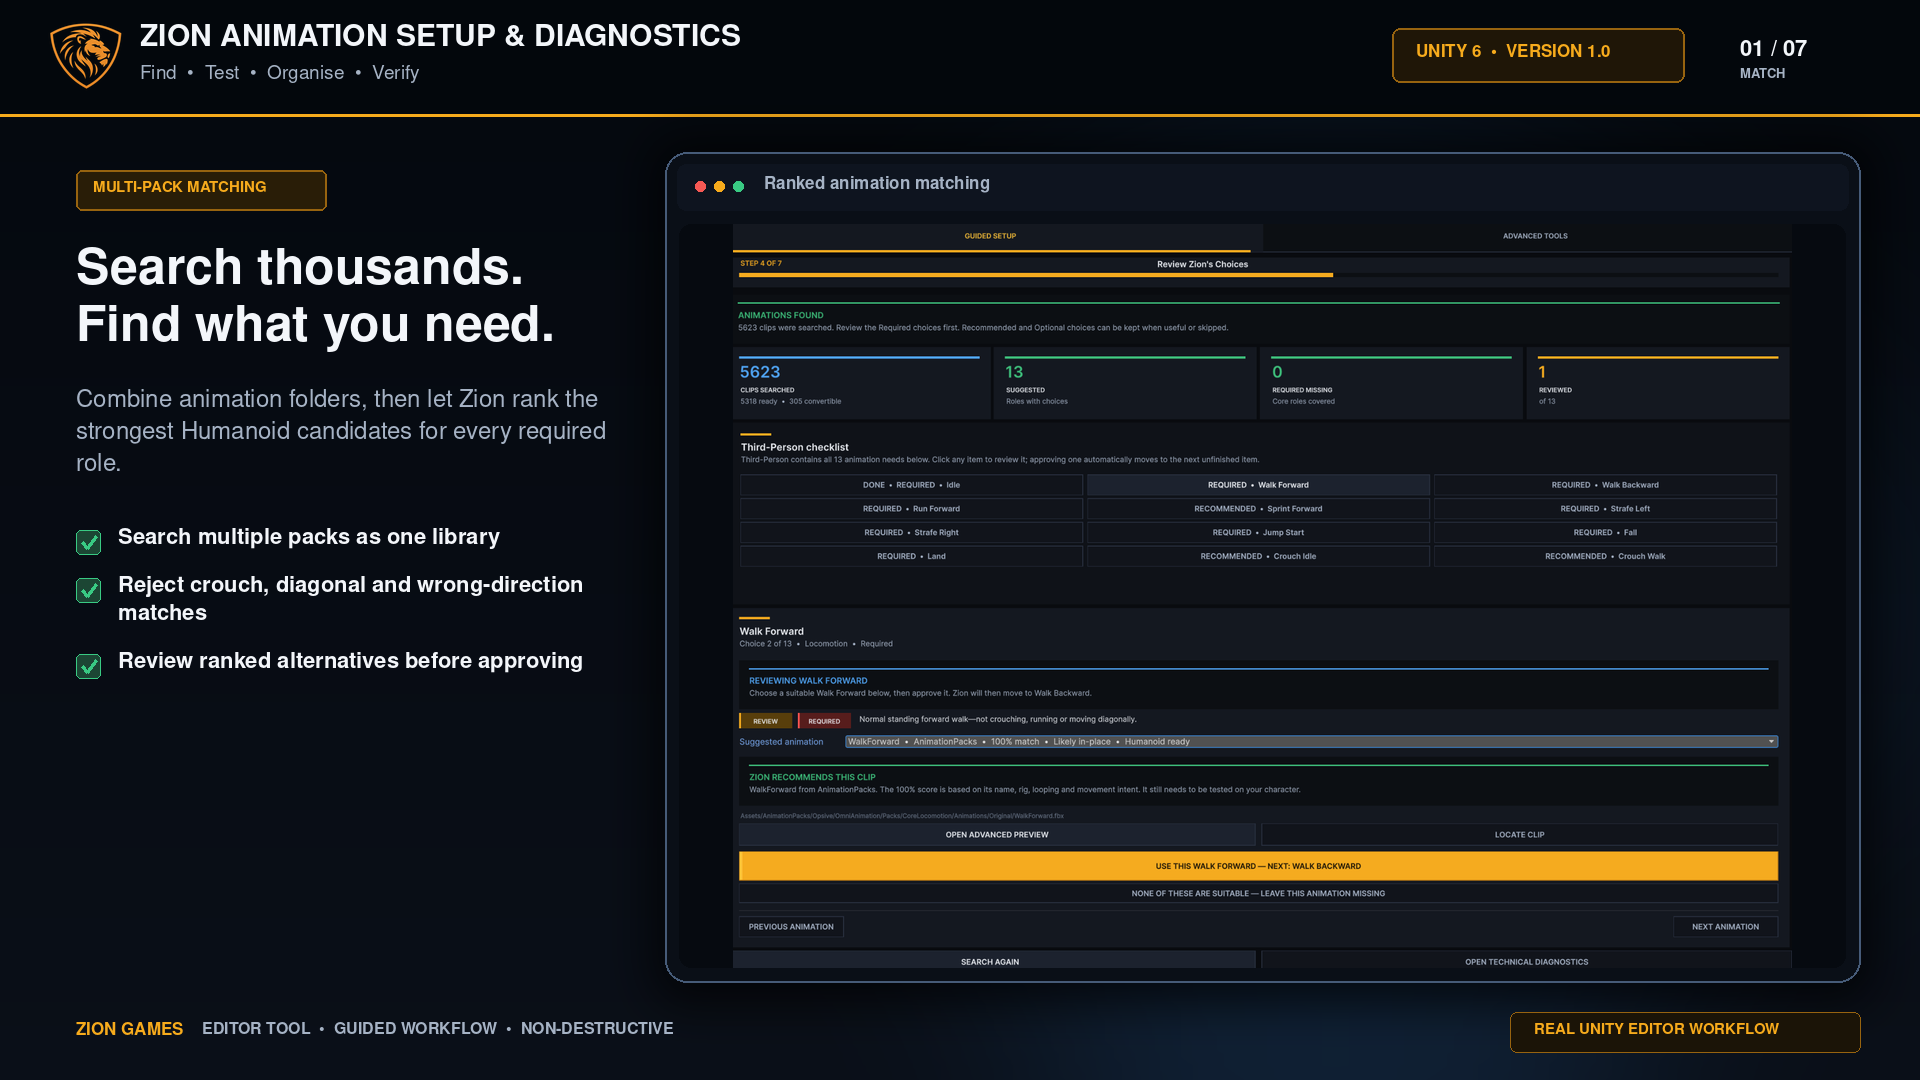Viewport: 1920px width, 1080px height.
Task: Click the red REQUIRED badge
Action: [824, 721]
